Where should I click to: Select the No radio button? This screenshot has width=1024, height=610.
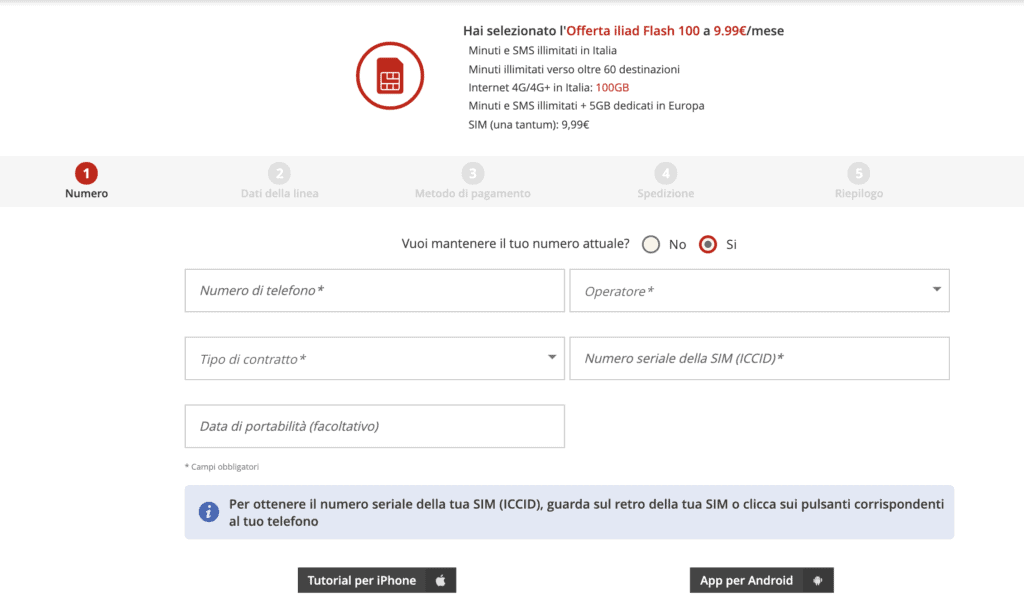(651, 244)
